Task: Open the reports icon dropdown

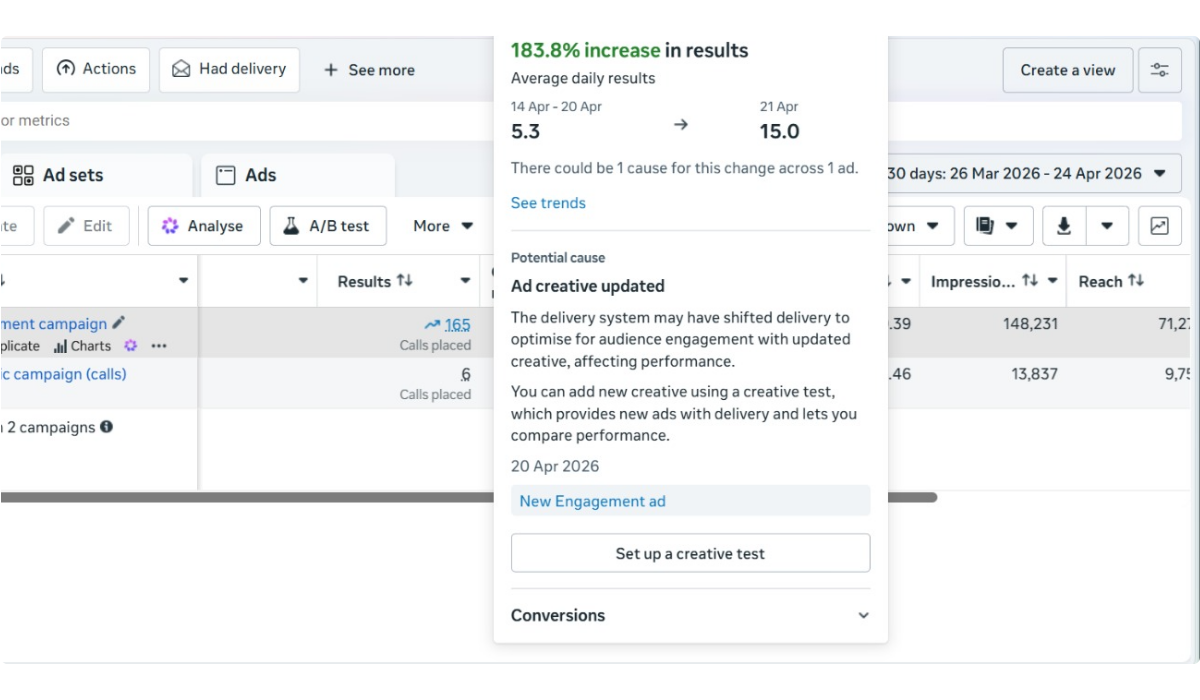Action: 998,226
